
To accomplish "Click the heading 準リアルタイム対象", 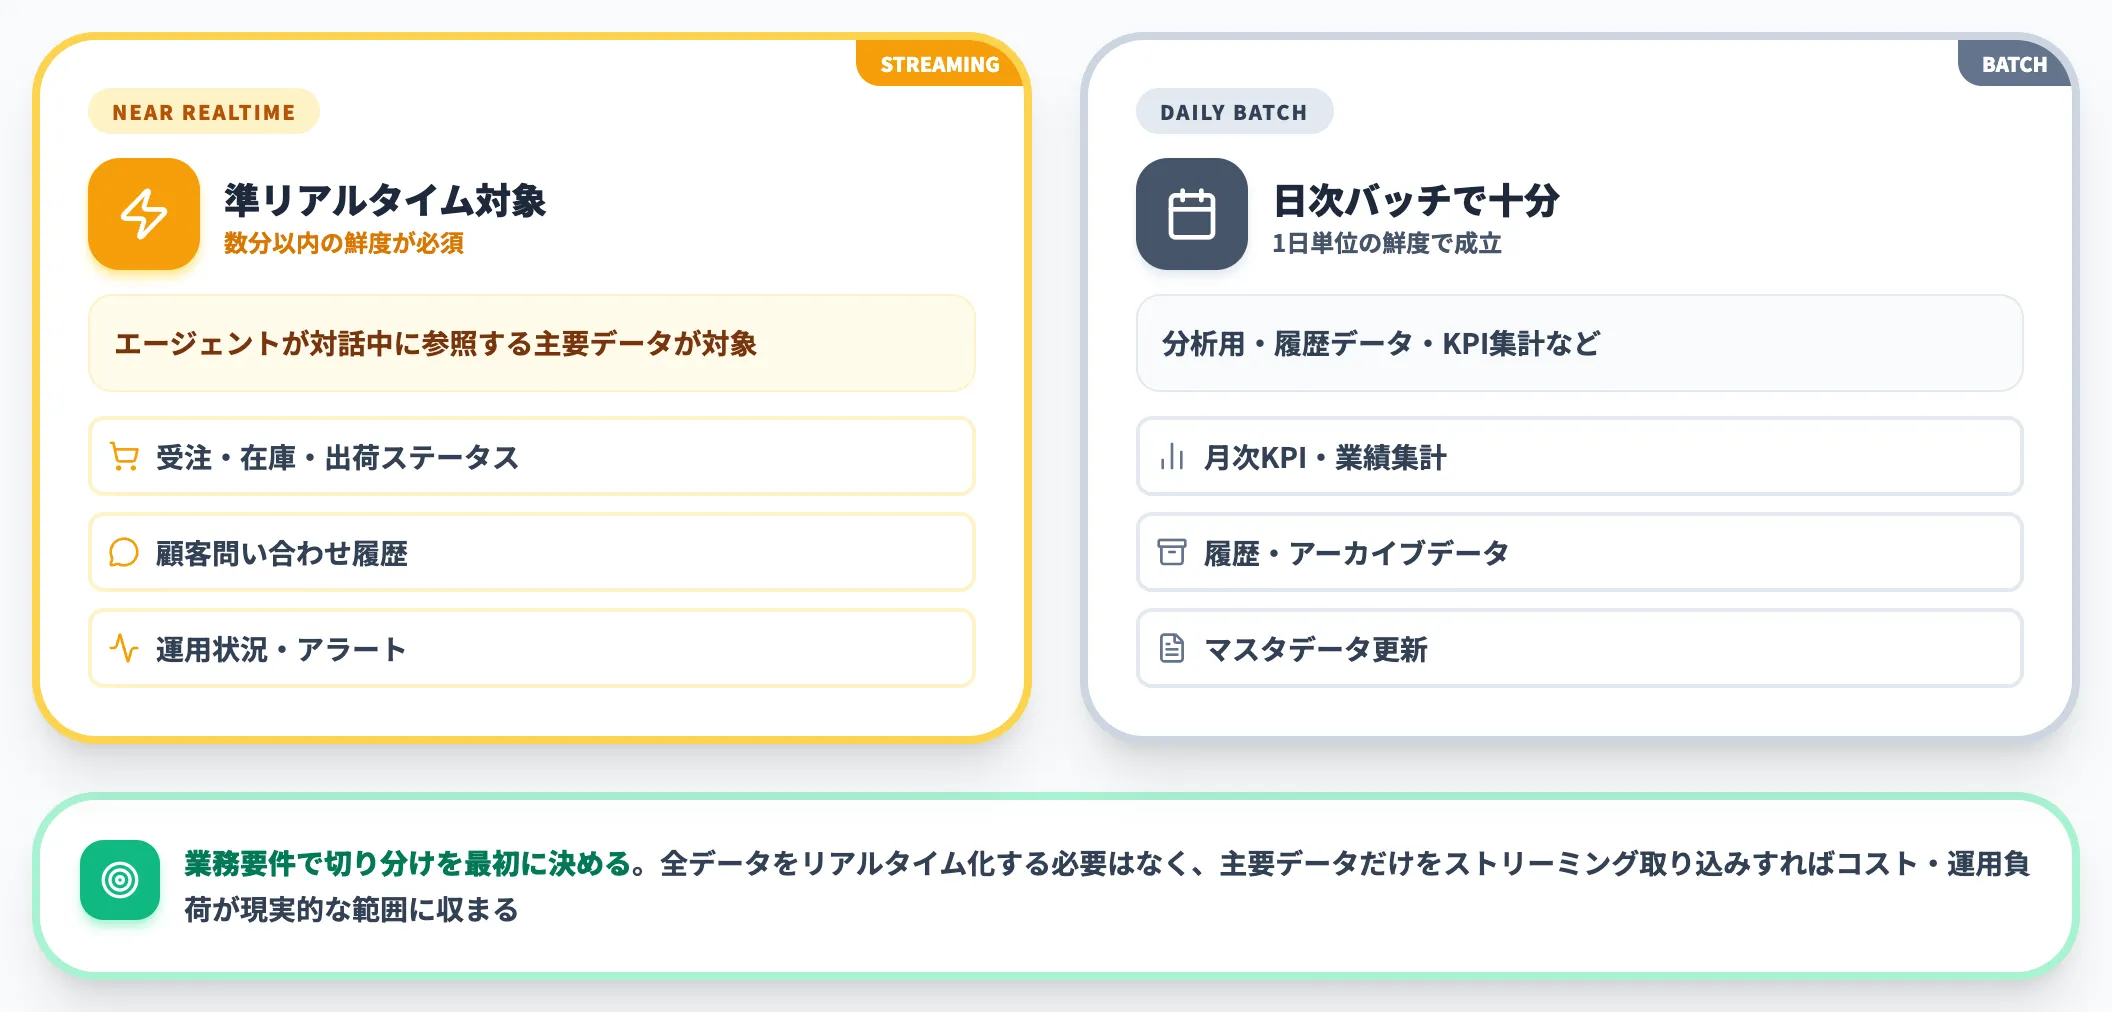I will pyautogui.click(x=385, y=201).
